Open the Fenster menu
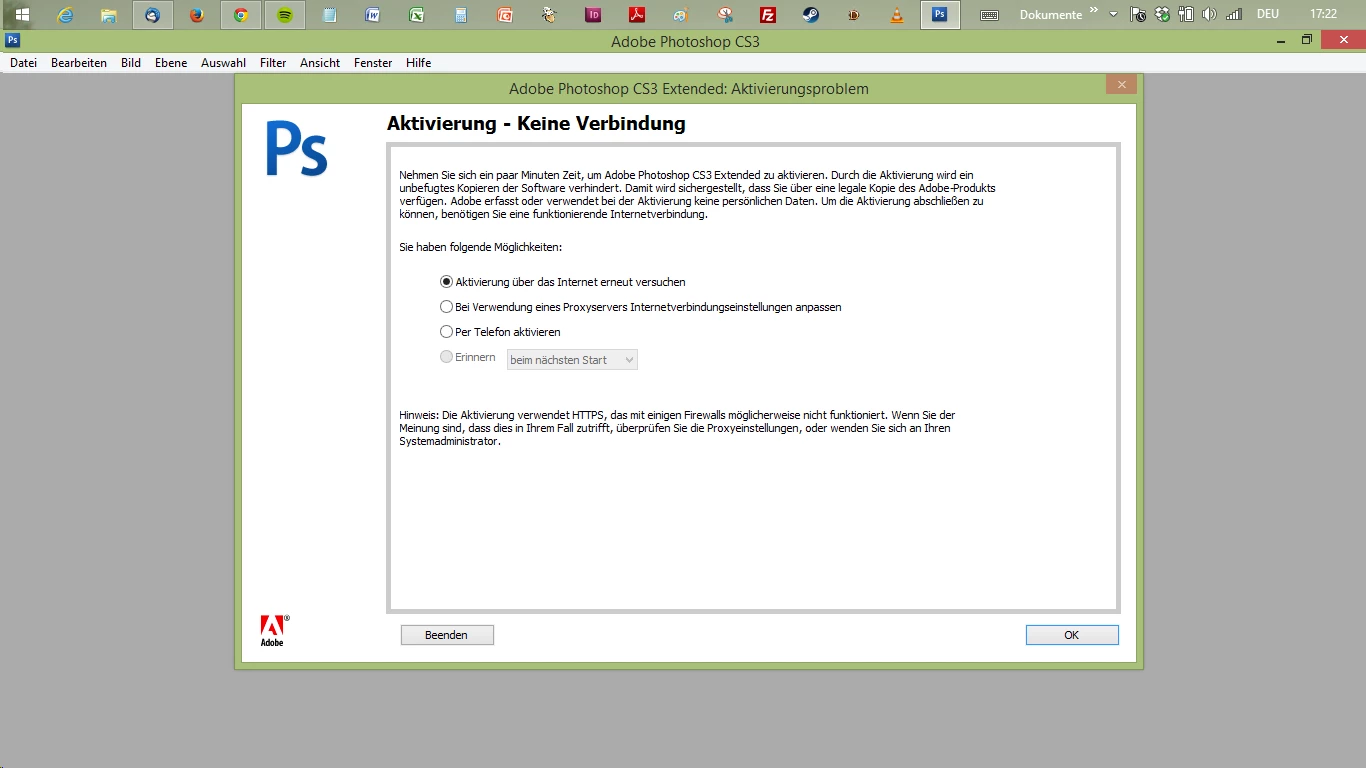1366x768 pixels. point(373,63)
